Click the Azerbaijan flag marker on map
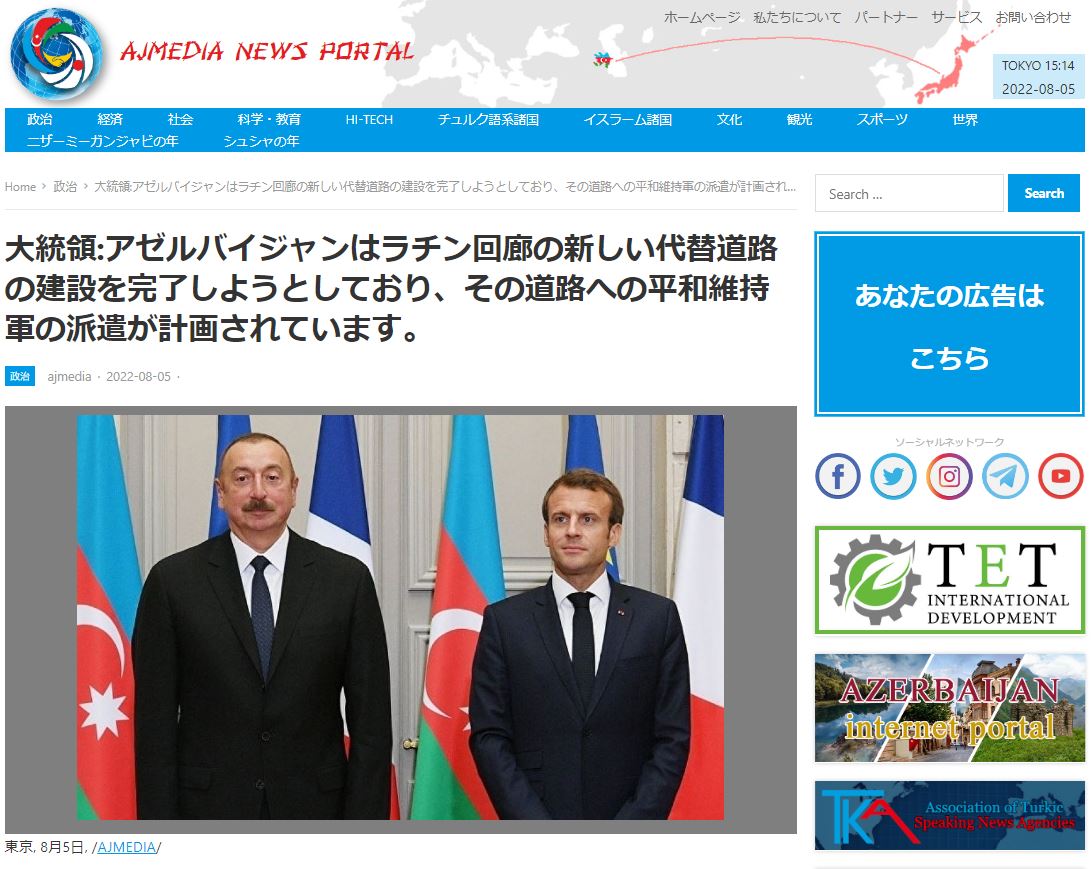The image size is (1091, 869). point(602,60)
